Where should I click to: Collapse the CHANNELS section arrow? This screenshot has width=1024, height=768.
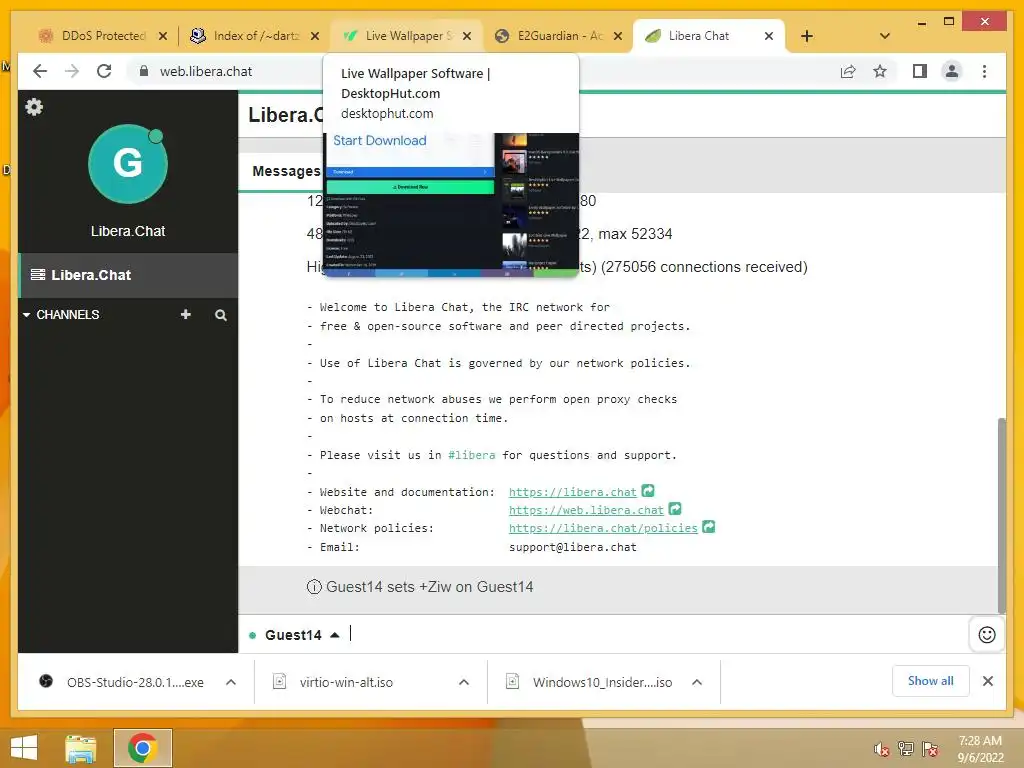point(27,315)
